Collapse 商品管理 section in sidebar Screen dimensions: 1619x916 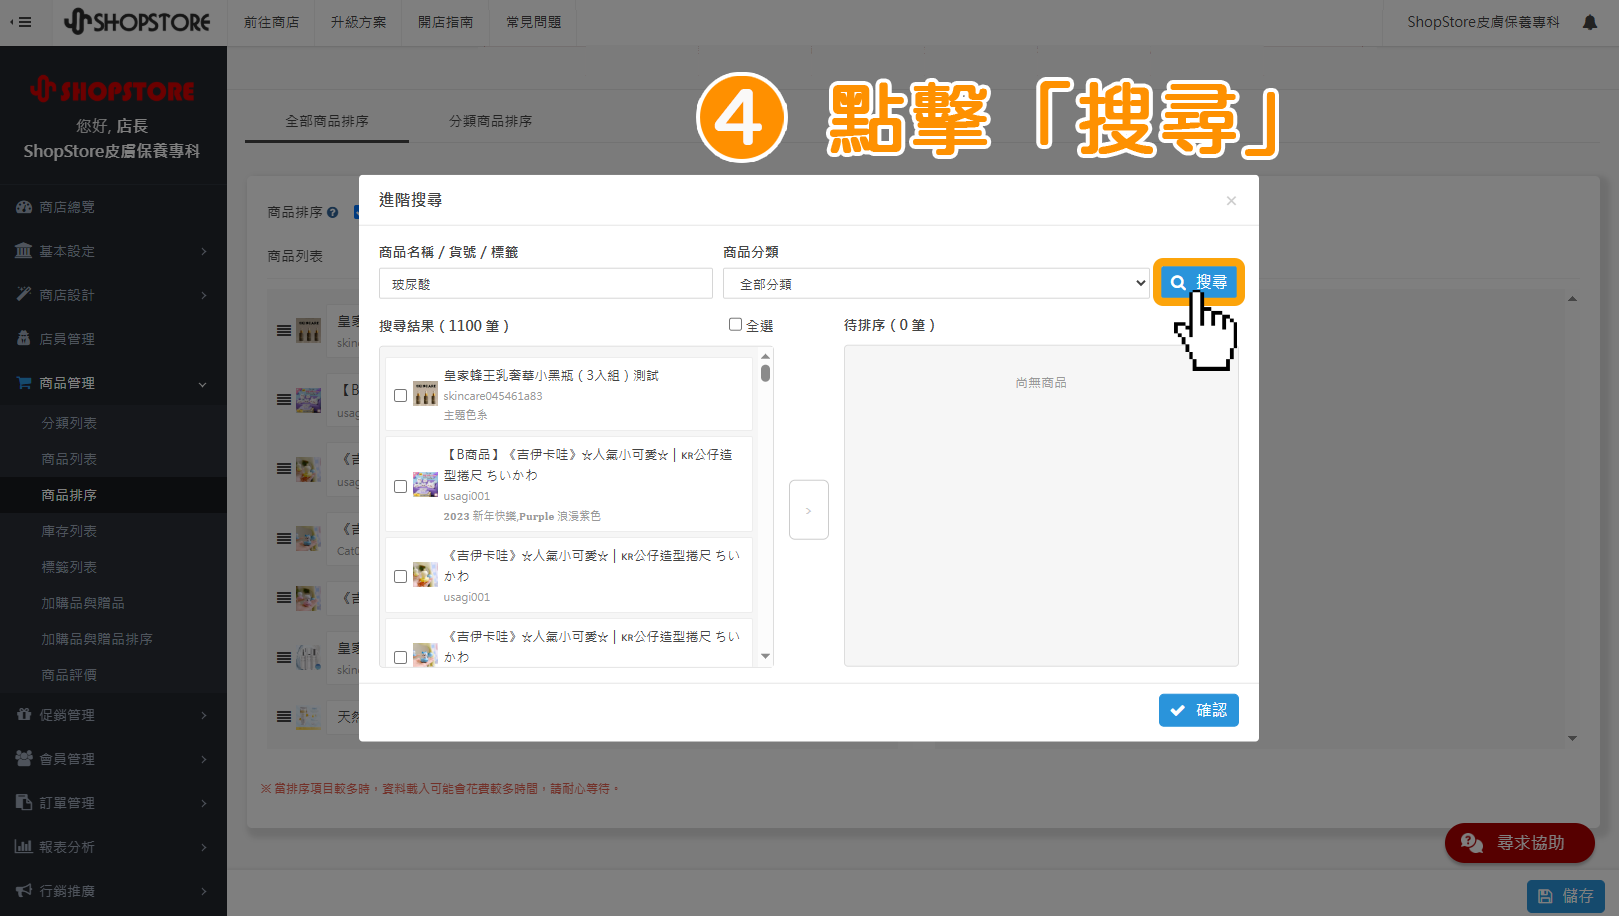click(113, 383)
